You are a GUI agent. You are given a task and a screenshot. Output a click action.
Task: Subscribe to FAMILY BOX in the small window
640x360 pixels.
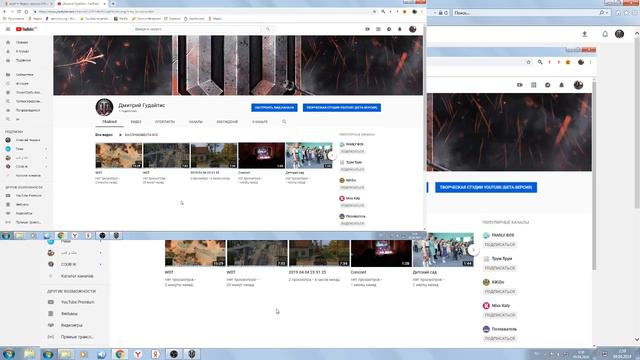point(353,151)
